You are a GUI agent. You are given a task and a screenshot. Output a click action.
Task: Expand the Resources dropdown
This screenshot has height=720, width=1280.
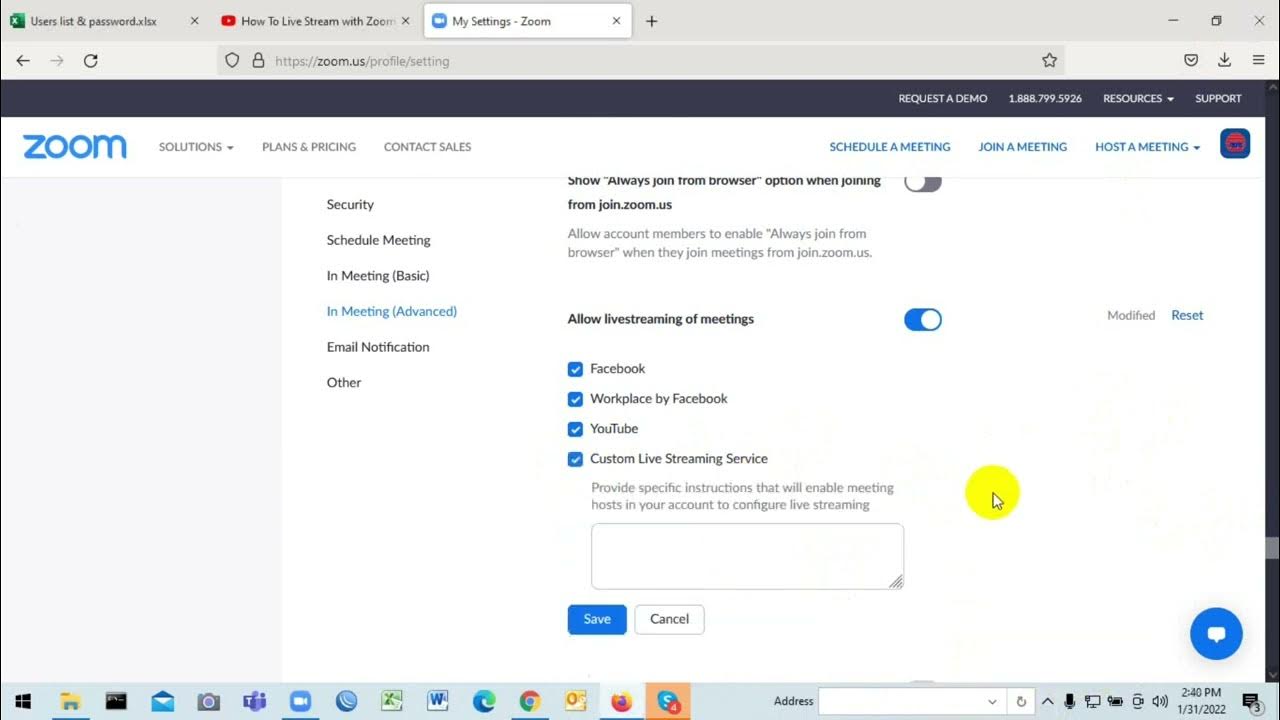(1138, 98)
